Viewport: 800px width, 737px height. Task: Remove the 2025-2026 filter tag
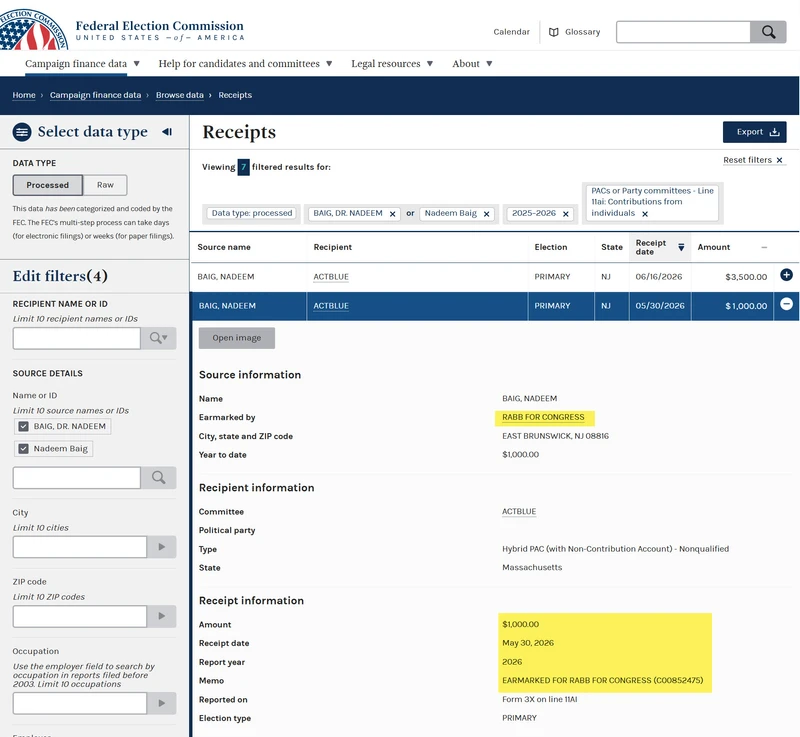click(565, 214)
